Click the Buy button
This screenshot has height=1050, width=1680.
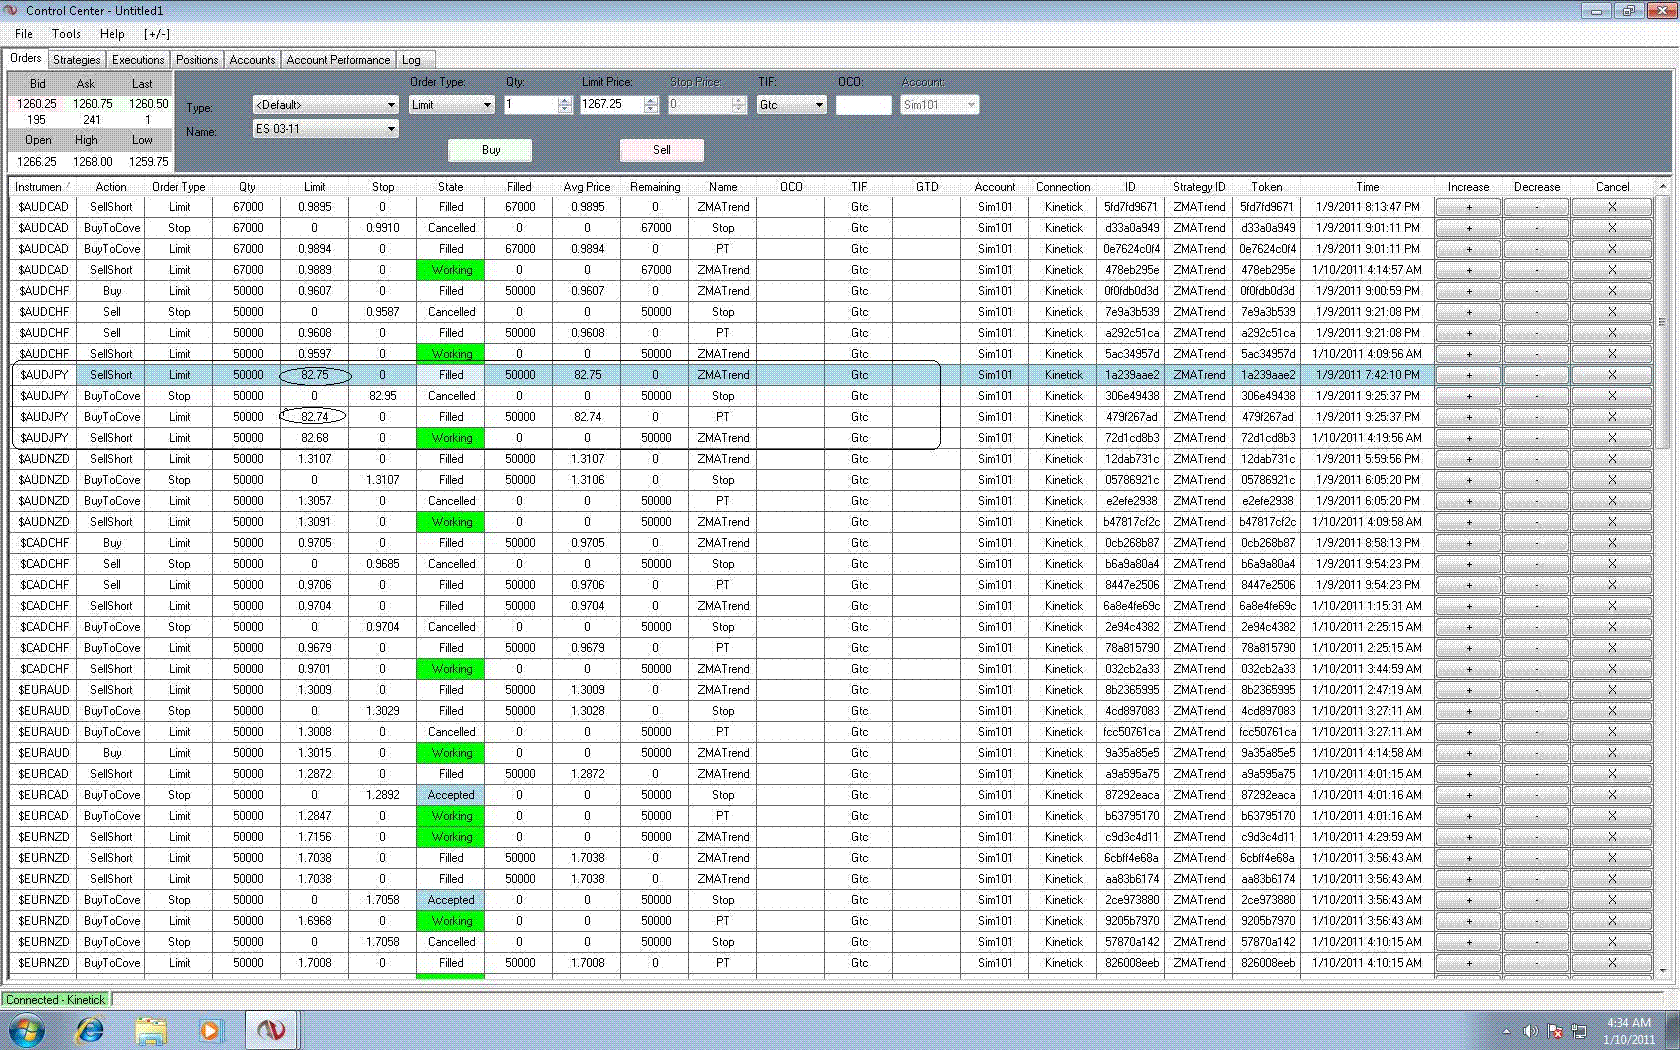coord(490,150)
